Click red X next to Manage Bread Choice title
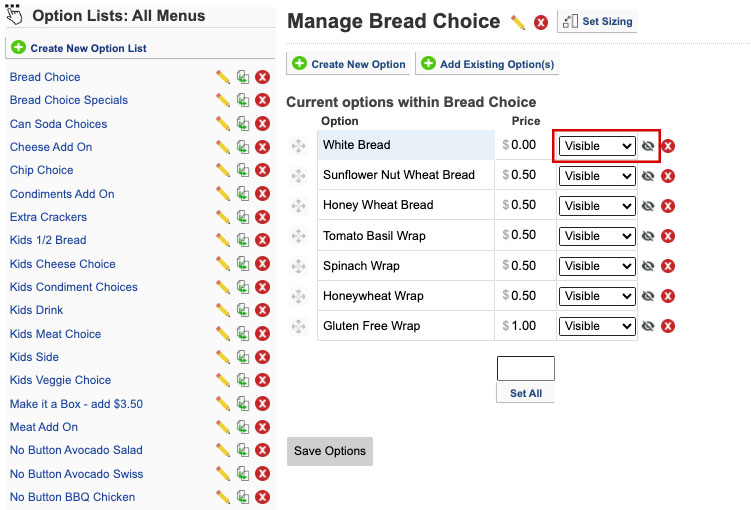The height and width of the screenshot is (510, 751). click(541, 22)
